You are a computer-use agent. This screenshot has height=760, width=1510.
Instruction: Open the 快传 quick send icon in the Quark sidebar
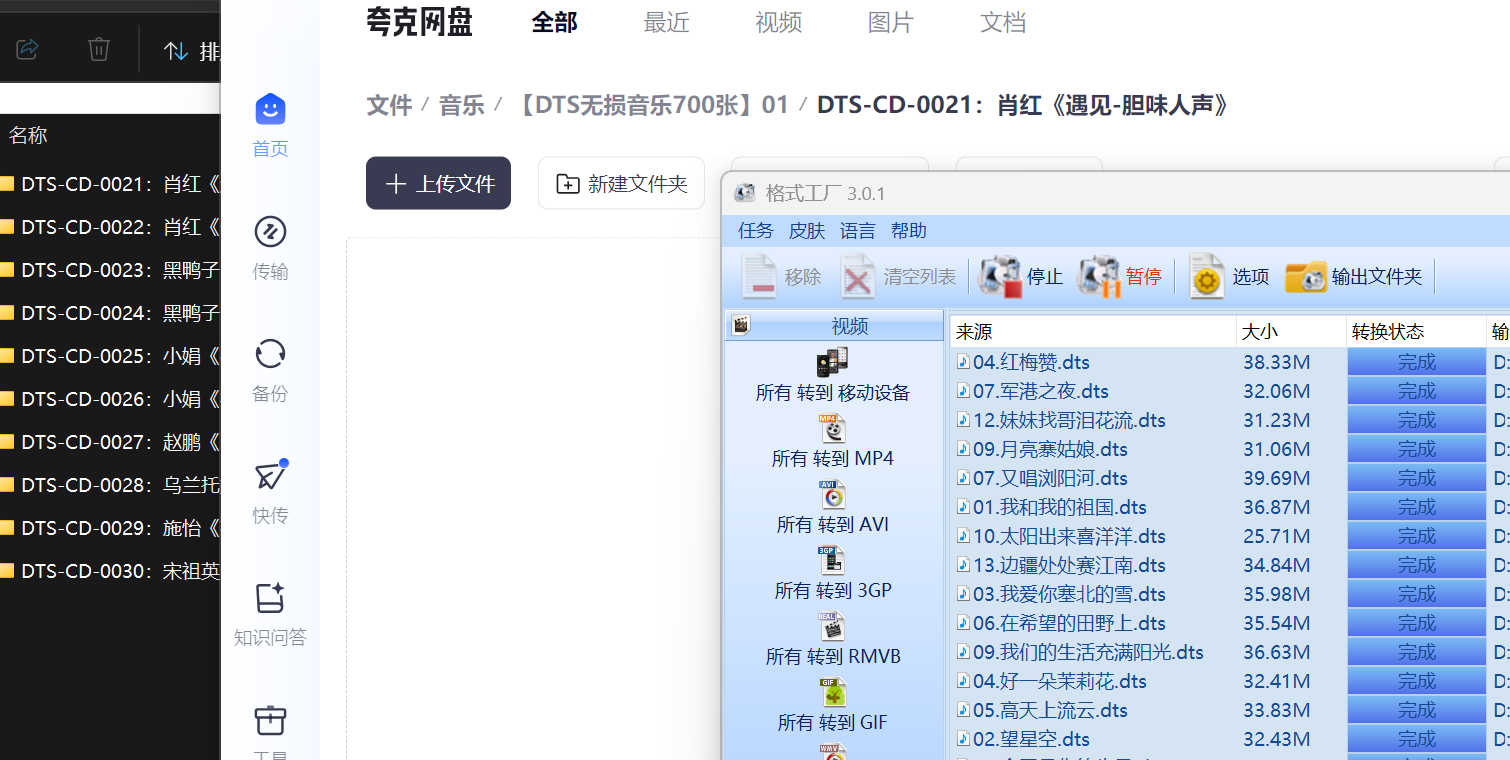click(x=270, y=476)
